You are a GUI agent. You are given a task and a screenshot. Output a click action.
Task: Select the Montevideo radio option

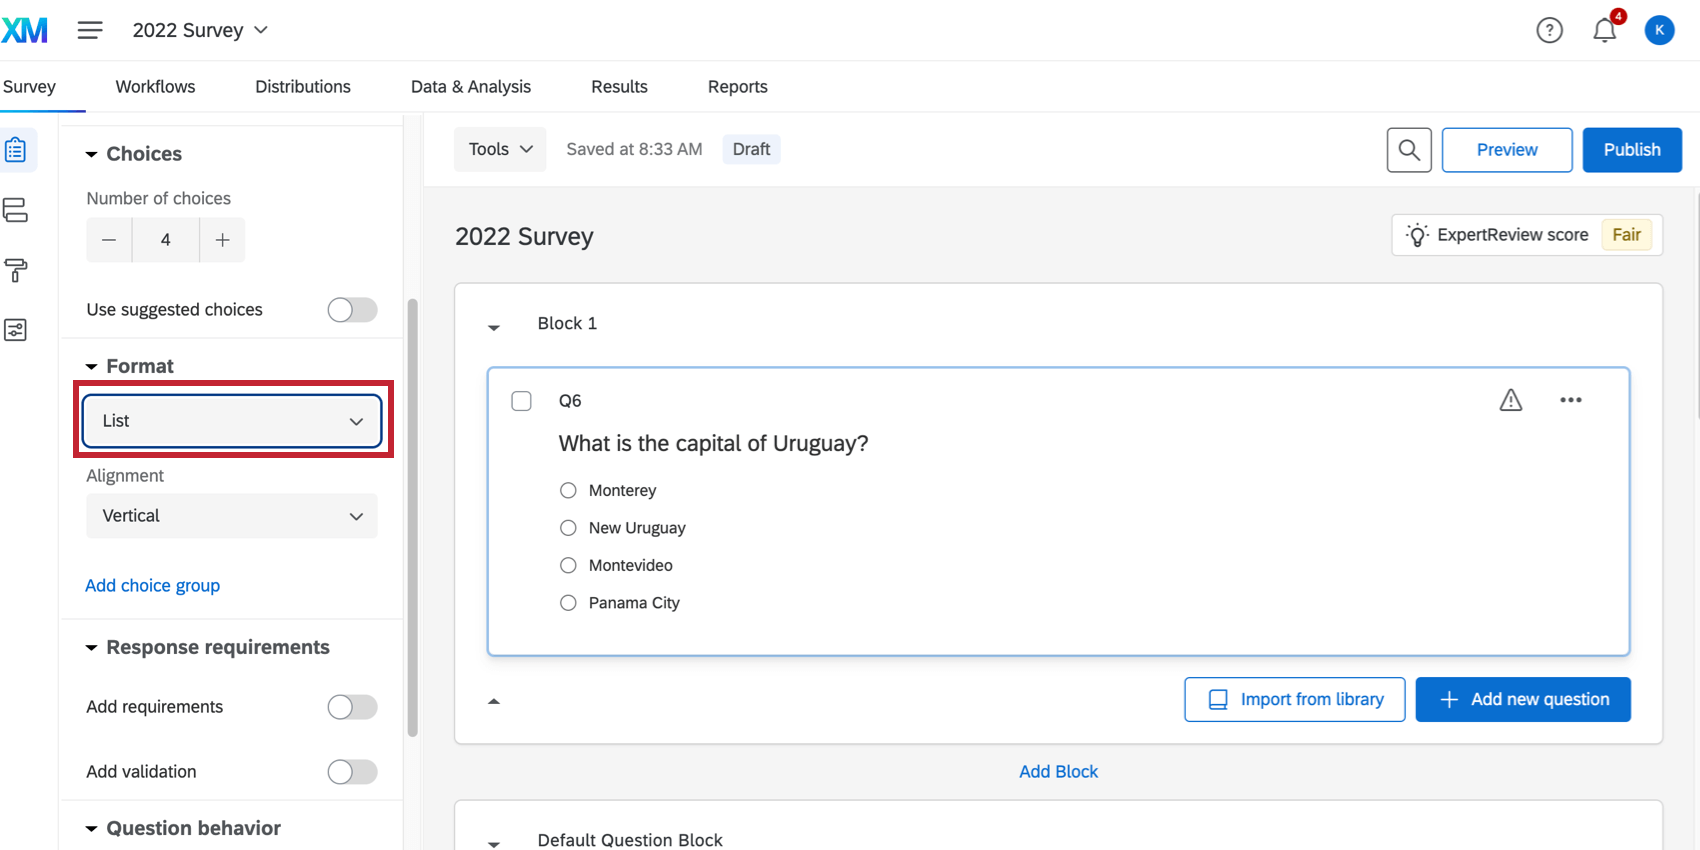(x=568, y=566)
